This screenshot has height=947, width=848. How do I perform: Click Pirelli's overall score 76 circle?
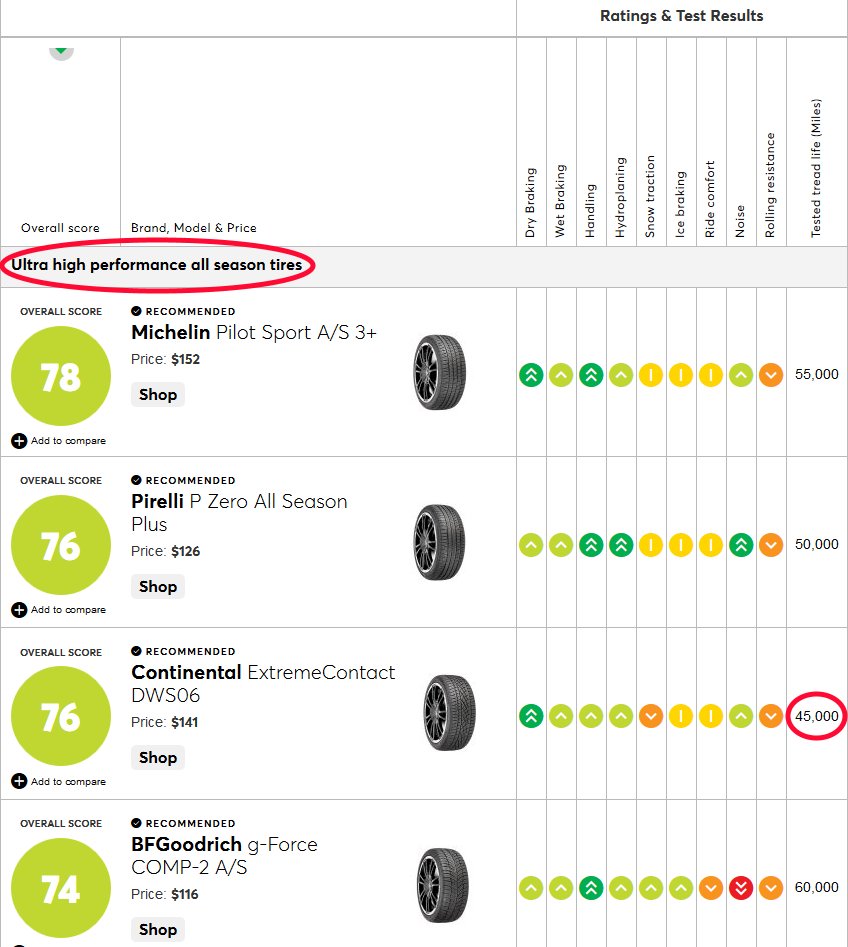pos(61,545)
